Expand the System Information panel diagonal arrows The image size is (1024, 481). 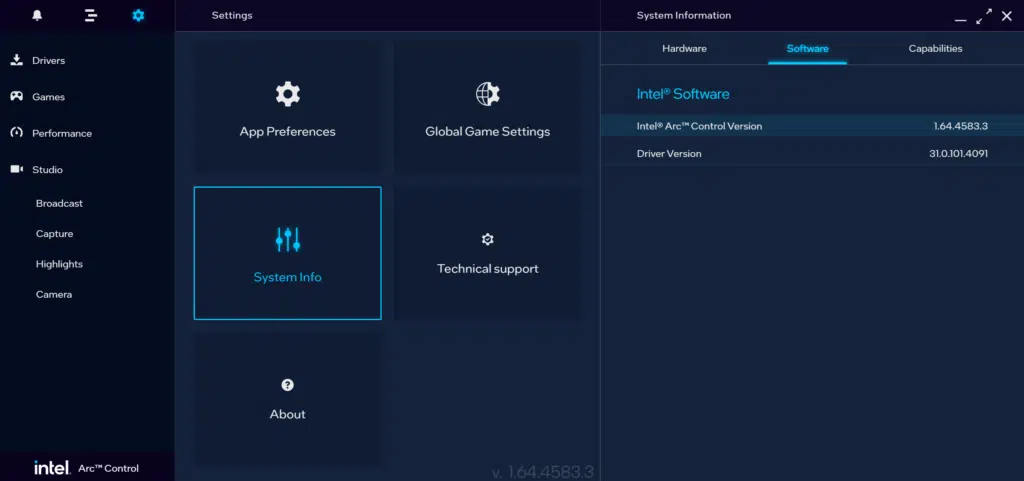984,16
